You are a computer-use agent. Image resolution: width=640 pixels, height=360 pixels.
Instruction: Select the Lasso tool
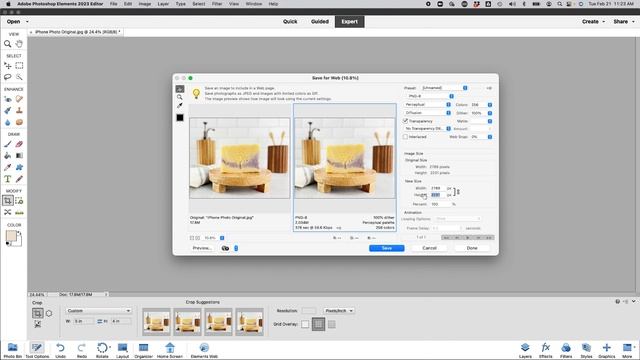(x=7, y=77)
